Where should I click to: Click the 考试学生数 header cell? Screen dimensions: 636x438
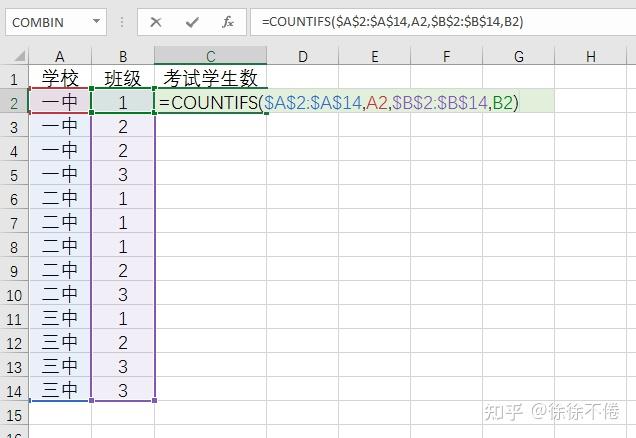[211, 77]
